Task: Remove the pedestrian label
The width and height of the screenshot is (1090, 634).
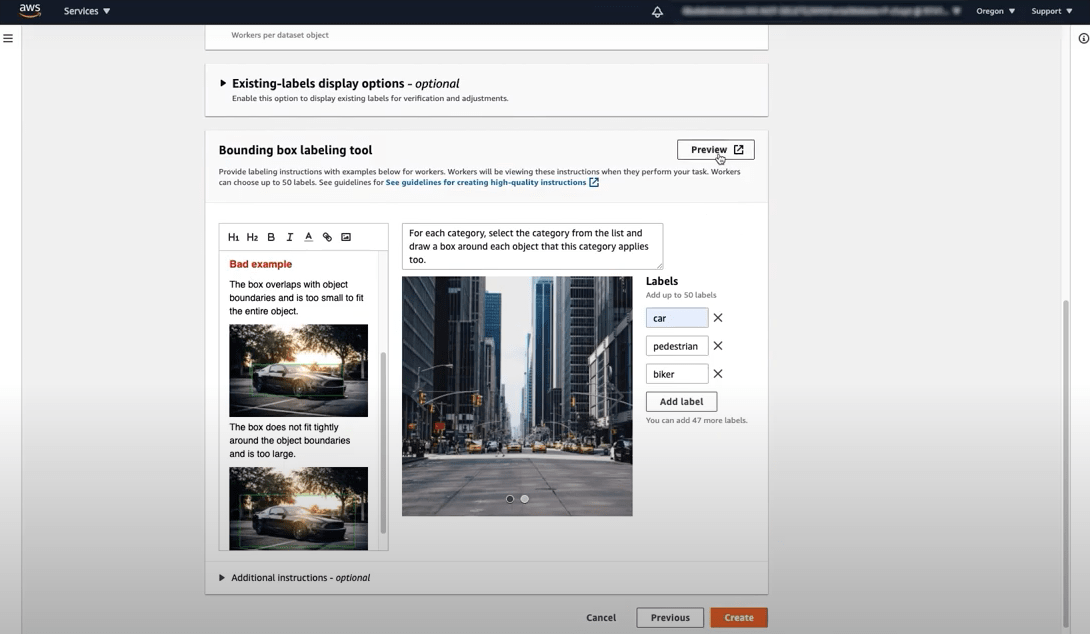Action: (718, 346)
